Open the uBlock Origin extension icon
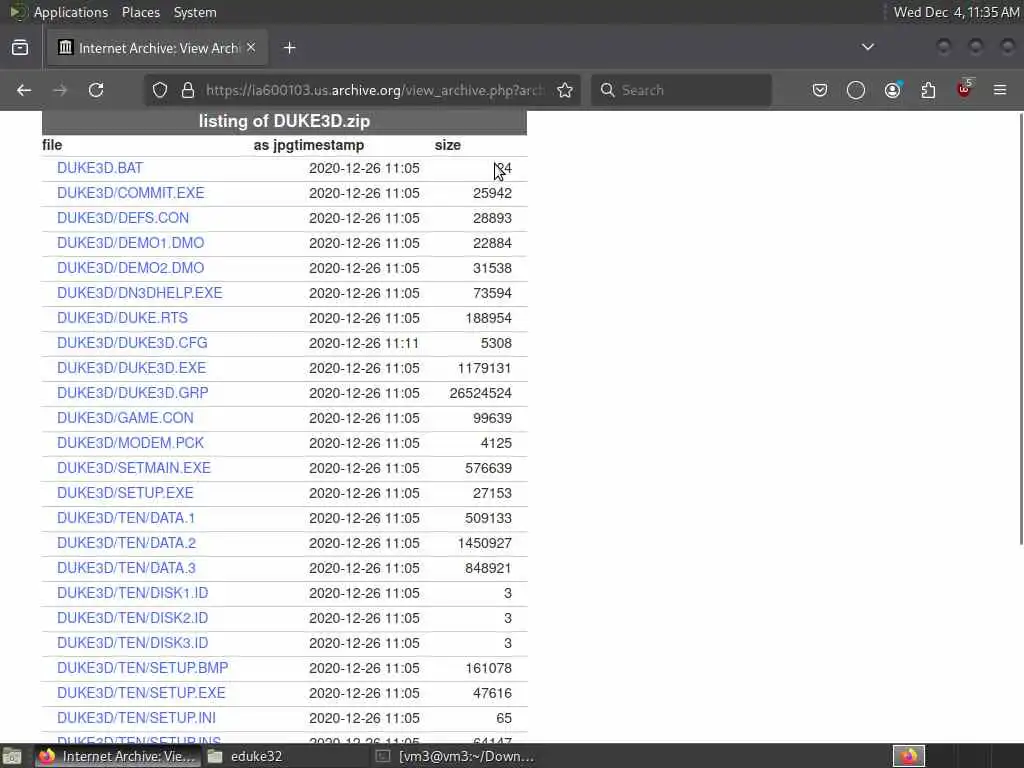1024x768 pixels. [x=964, y=89]
